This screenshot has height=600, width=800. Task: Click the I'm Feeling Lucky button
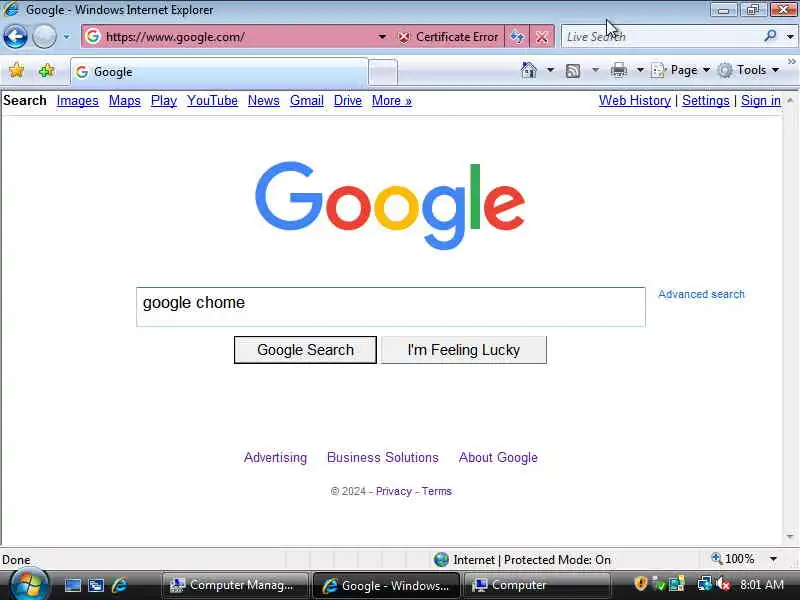coord(464,350)
